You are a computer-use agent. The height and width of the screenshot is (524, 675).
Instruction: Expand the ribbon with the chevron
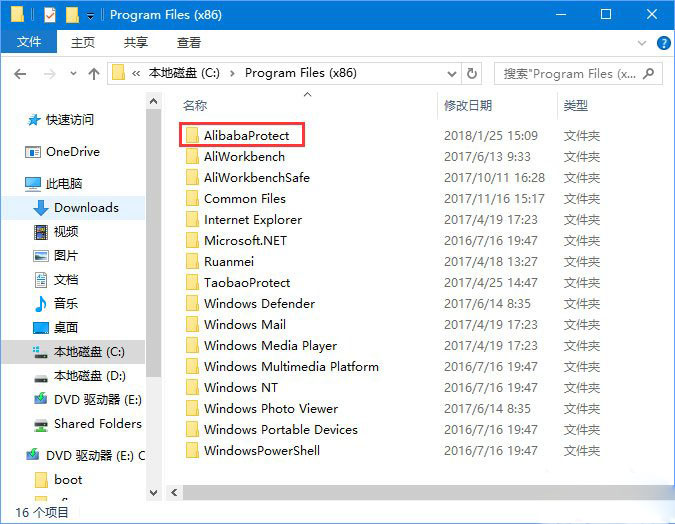(640, 42)
